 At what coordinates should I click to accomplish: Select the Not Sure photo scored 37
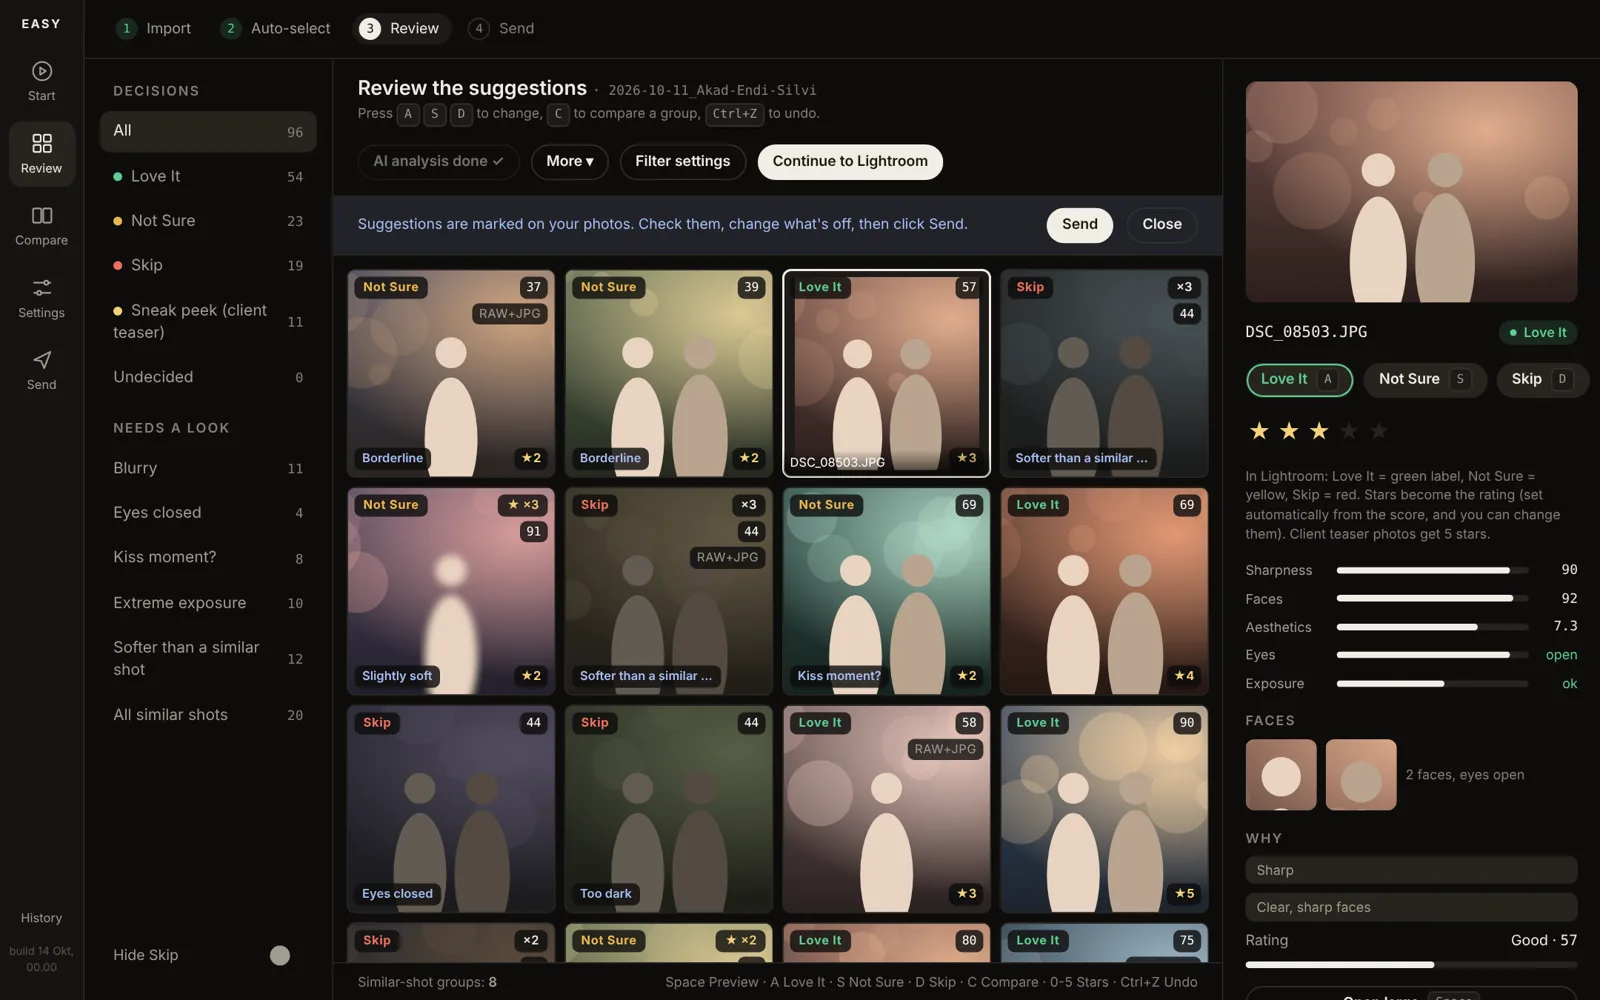451,373
